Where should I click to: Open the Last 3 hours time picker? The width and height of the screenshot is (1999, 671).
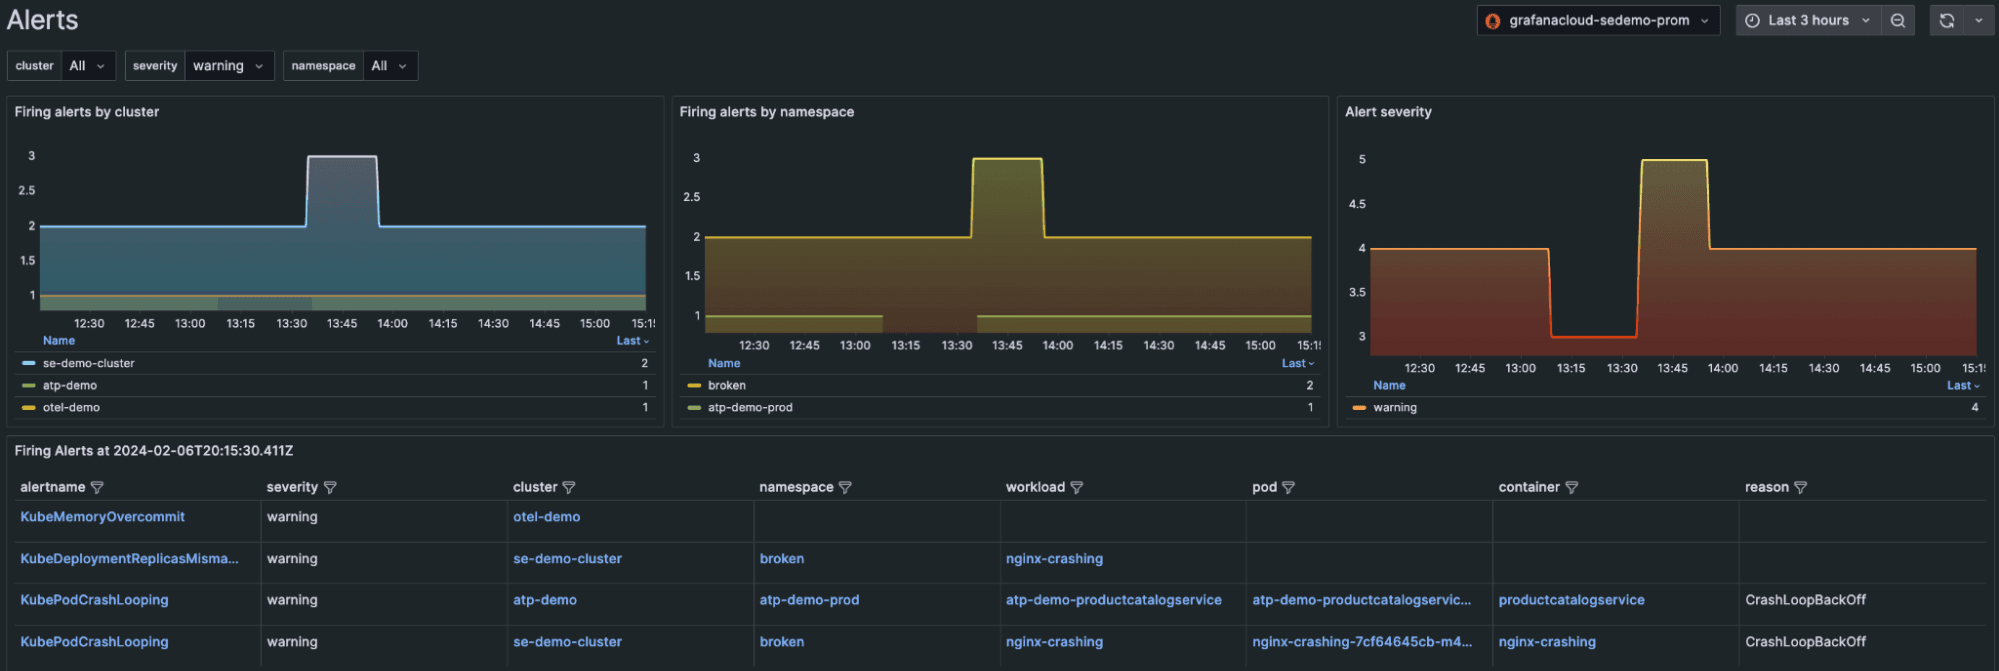[x=1808, y=20]
